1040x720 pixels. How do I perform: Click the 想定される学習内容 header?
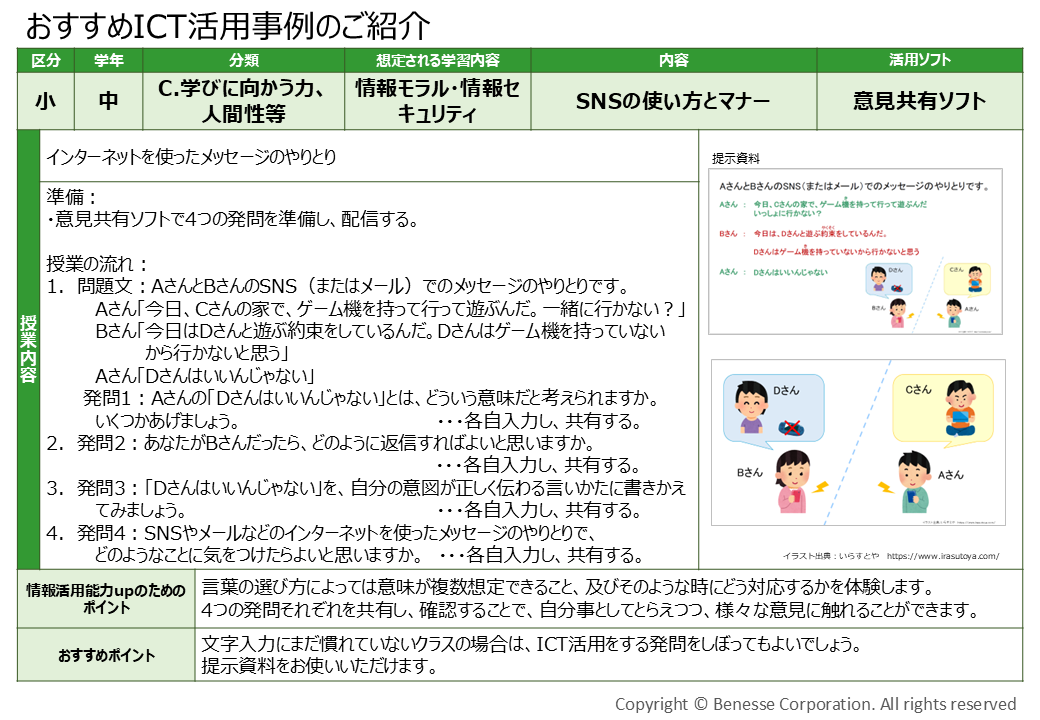click(x=435, y=61)
